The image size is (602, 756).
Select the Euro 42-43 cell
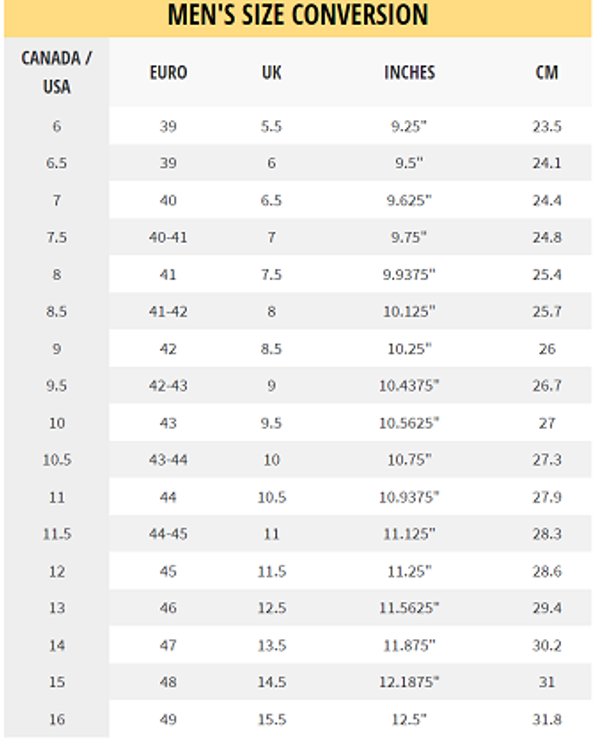tap(168, 386)
